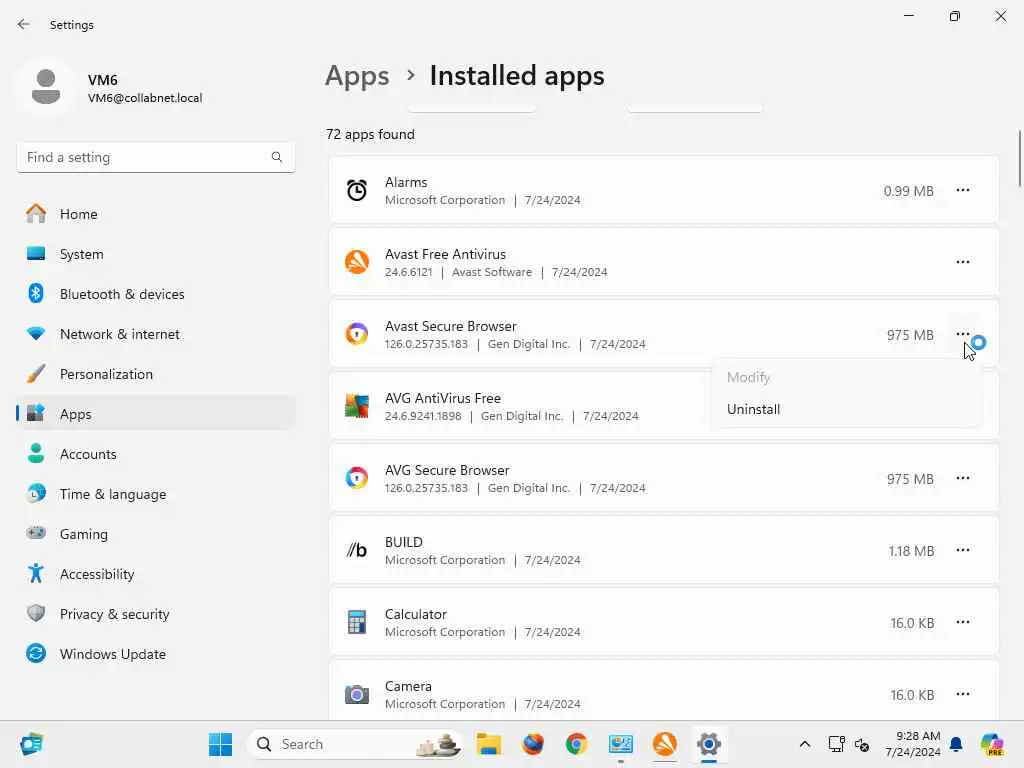Viewport: 1024px width, 768px height.
Task: Go back with the Settings back arrow
Action: tap(24, 25)
